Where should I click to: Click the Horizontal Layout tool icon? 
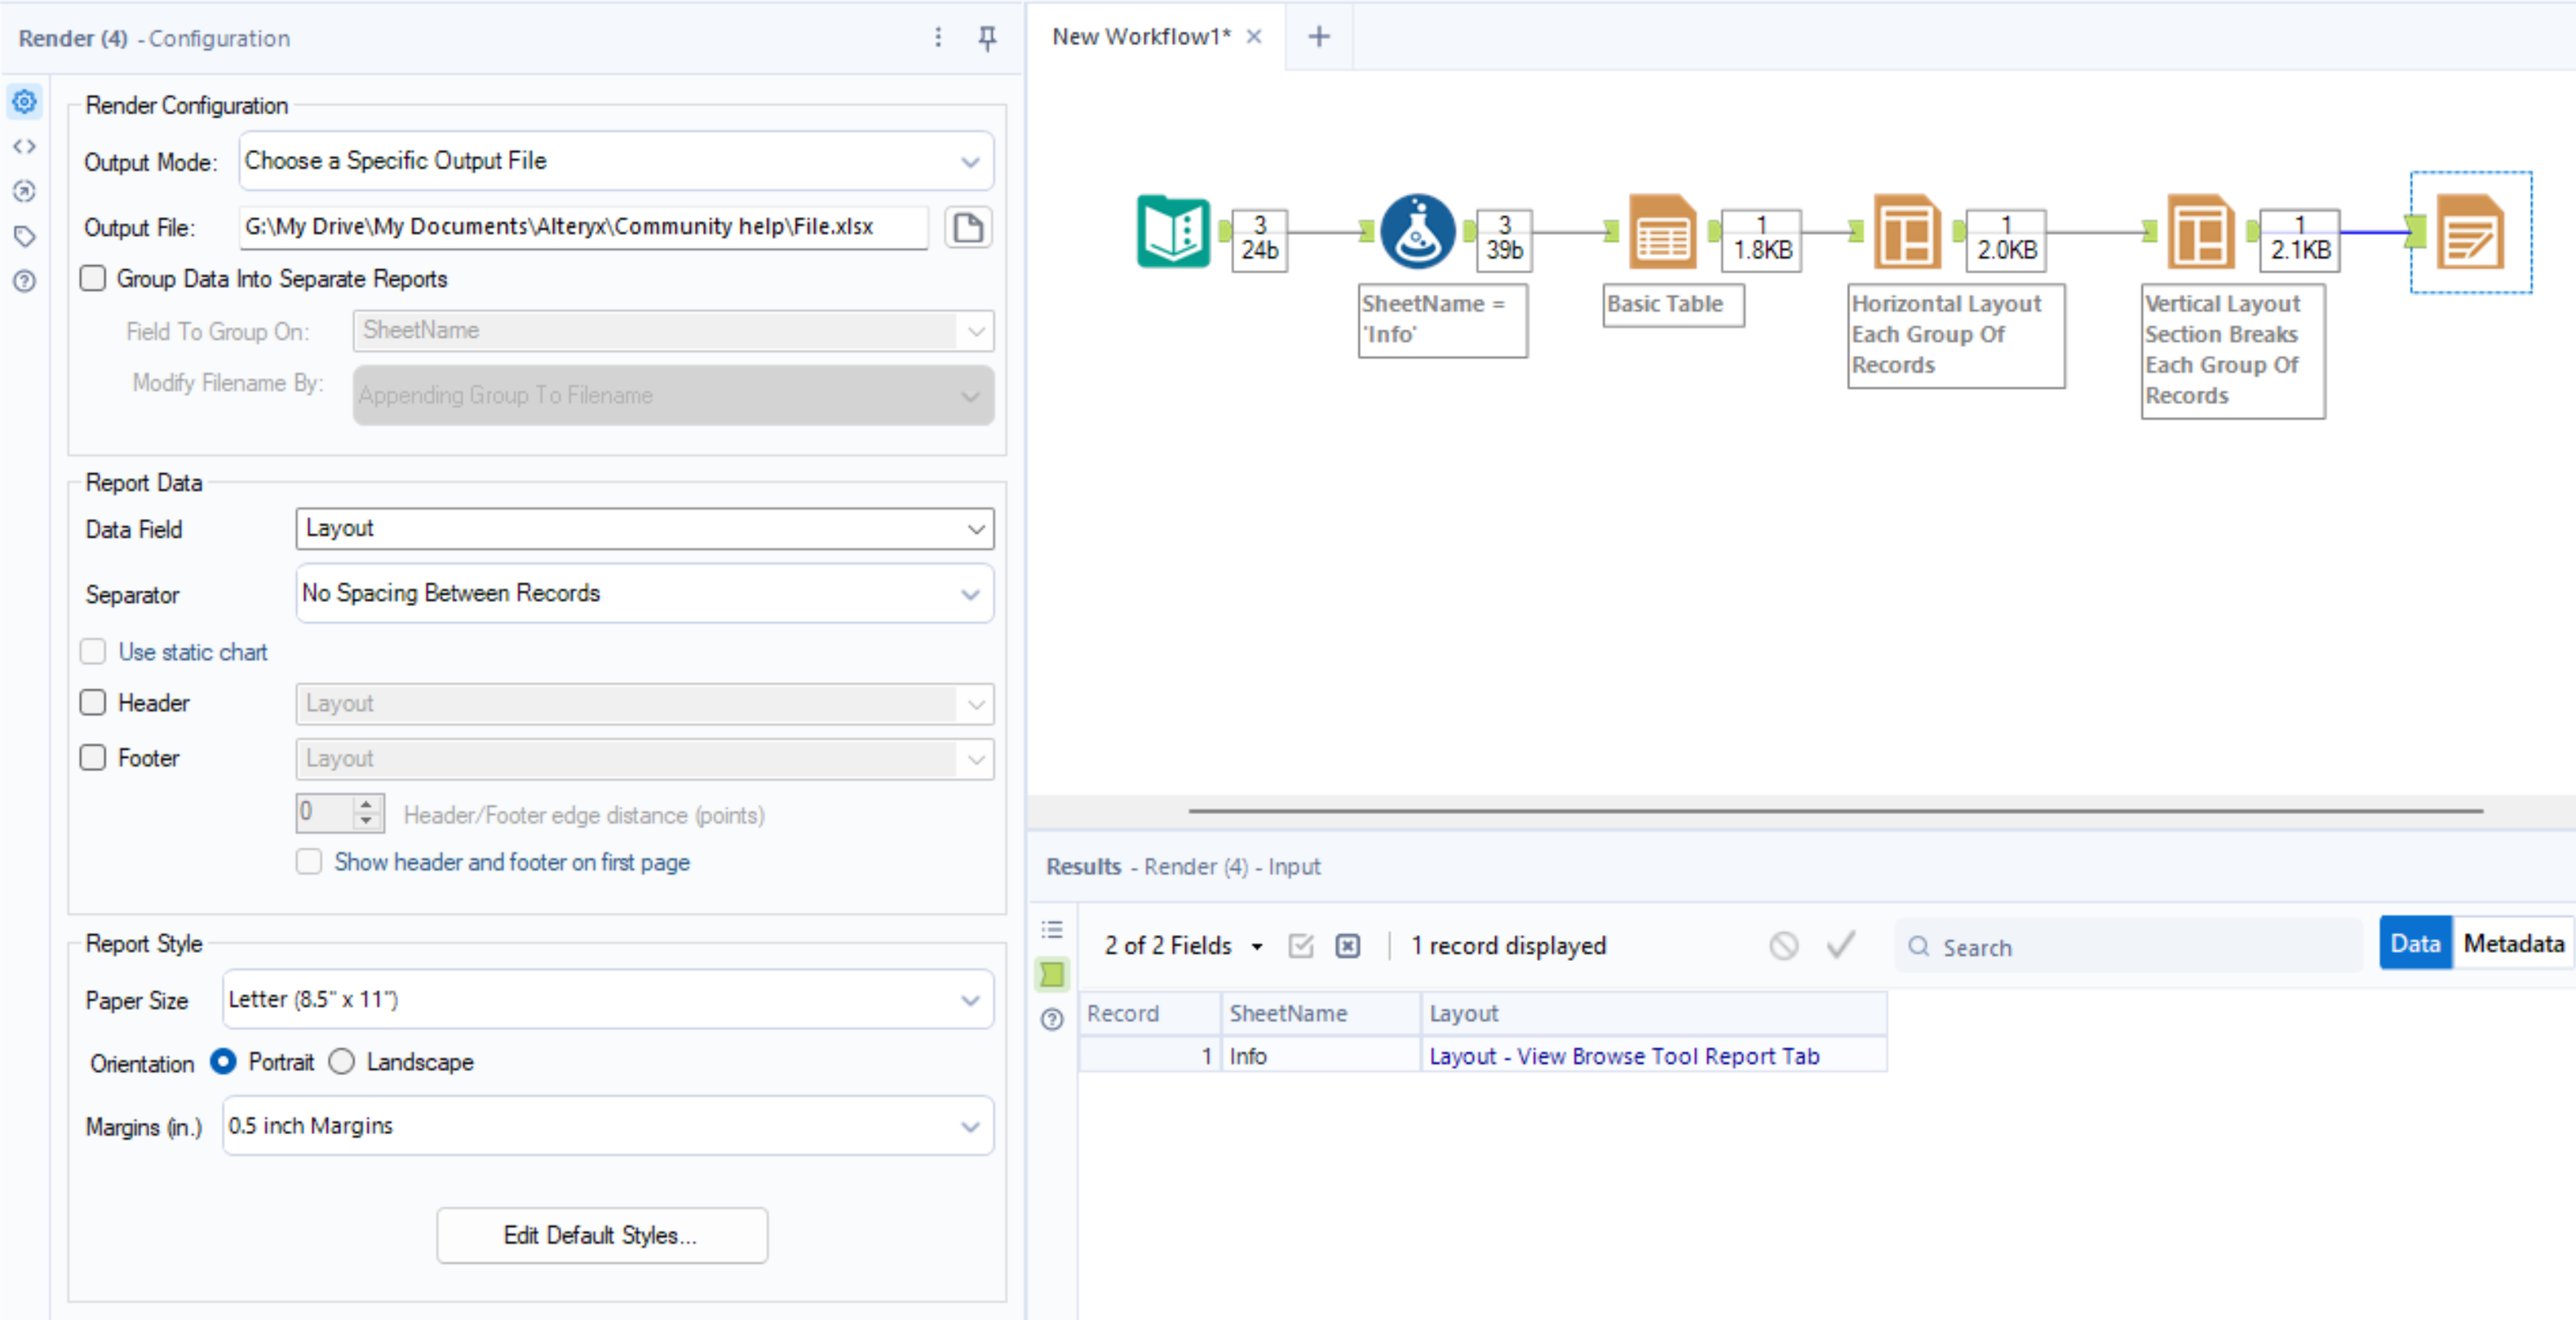pyautogui.click(x=1906, y=231)
